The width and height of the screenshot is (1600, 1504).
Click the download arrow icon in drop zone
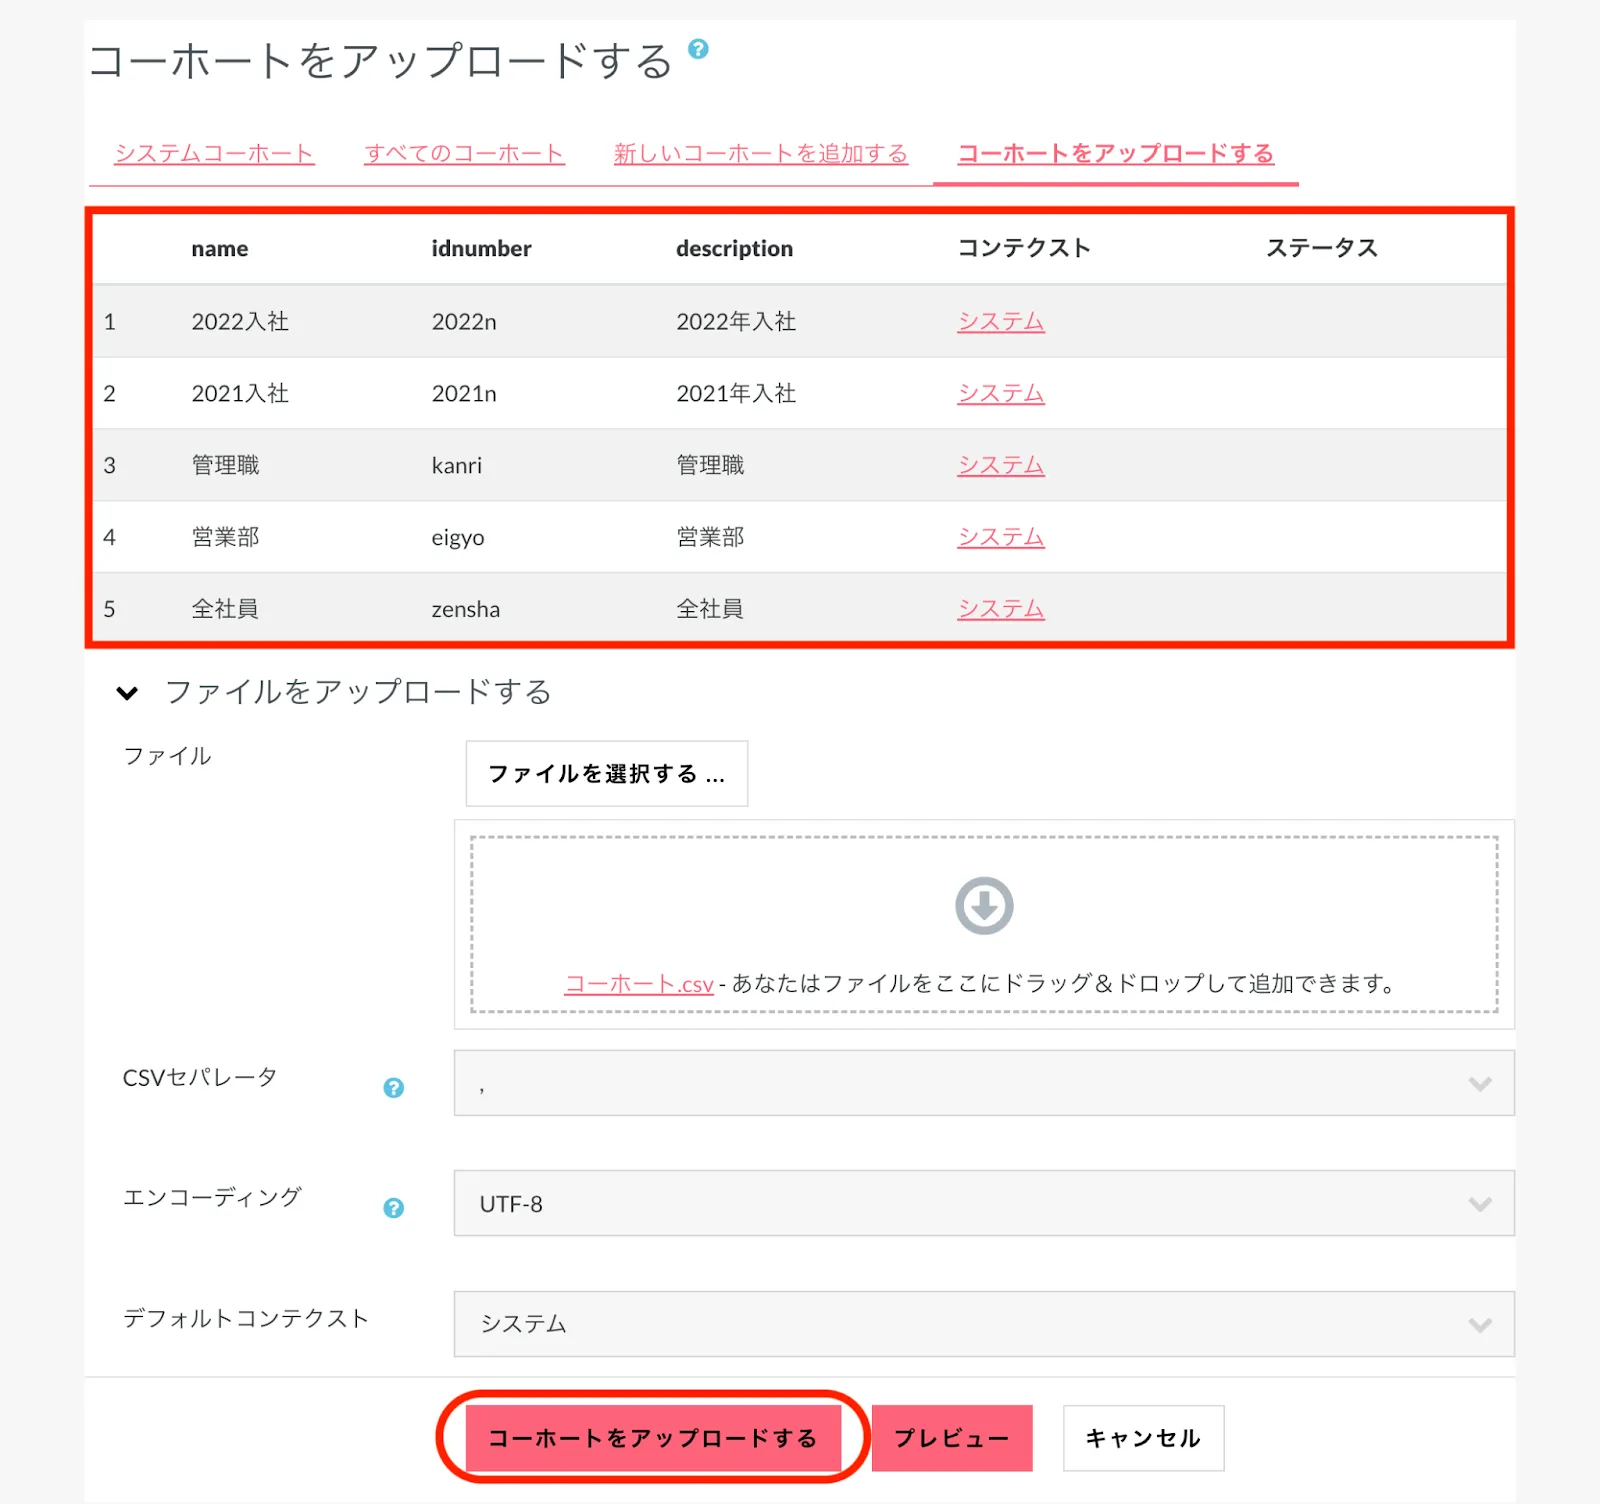click(x=984, y=906)
